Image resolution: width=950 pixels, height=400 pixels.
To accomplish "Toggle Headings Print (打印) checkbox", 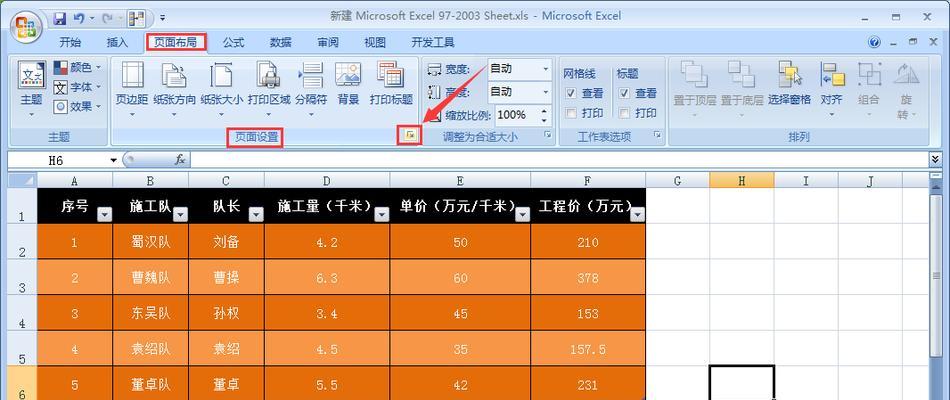I will point(624,113).
